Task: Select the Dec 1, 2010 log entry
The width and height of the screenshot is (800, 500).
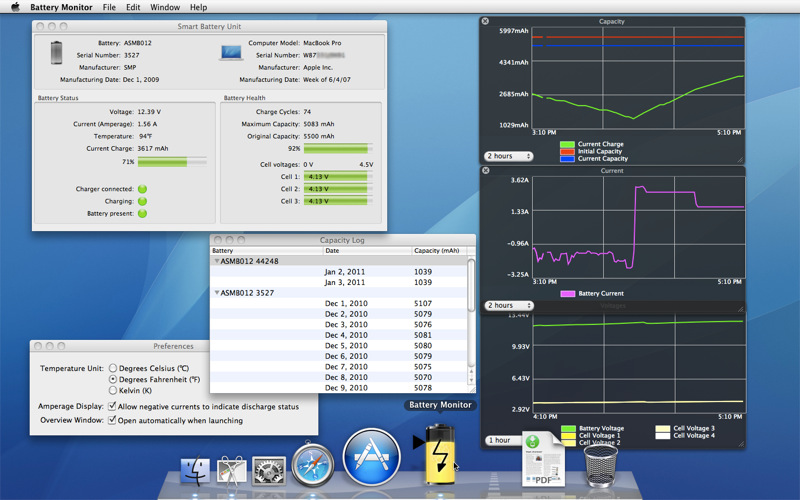Action: [x=339, y=303]
